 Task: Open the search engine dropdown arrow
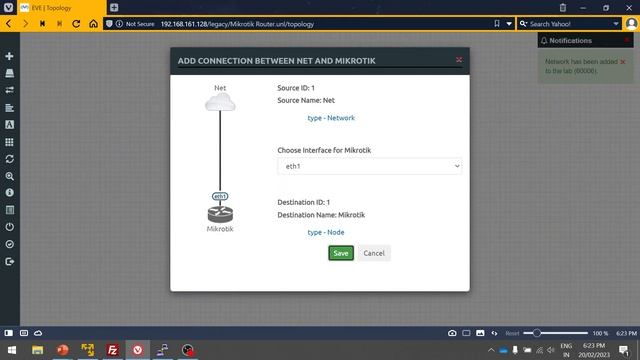(x=616, y=24)
